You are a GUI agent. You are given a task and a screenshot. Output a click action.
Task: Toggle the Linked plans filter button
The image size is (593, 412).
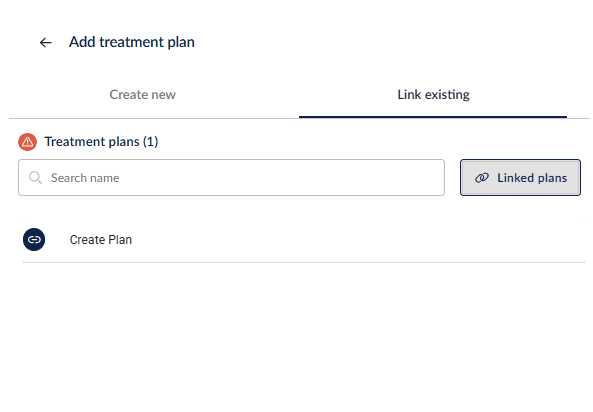coord(520,177)
